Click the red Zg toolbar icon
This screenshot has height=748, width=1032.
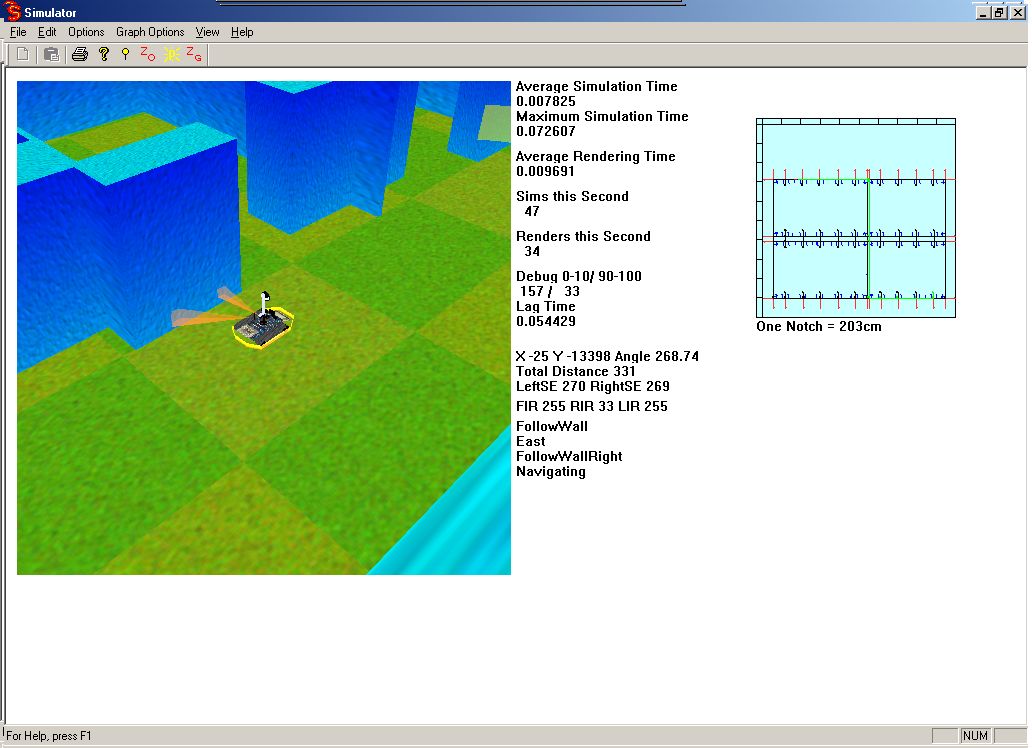tap(194, 54)
